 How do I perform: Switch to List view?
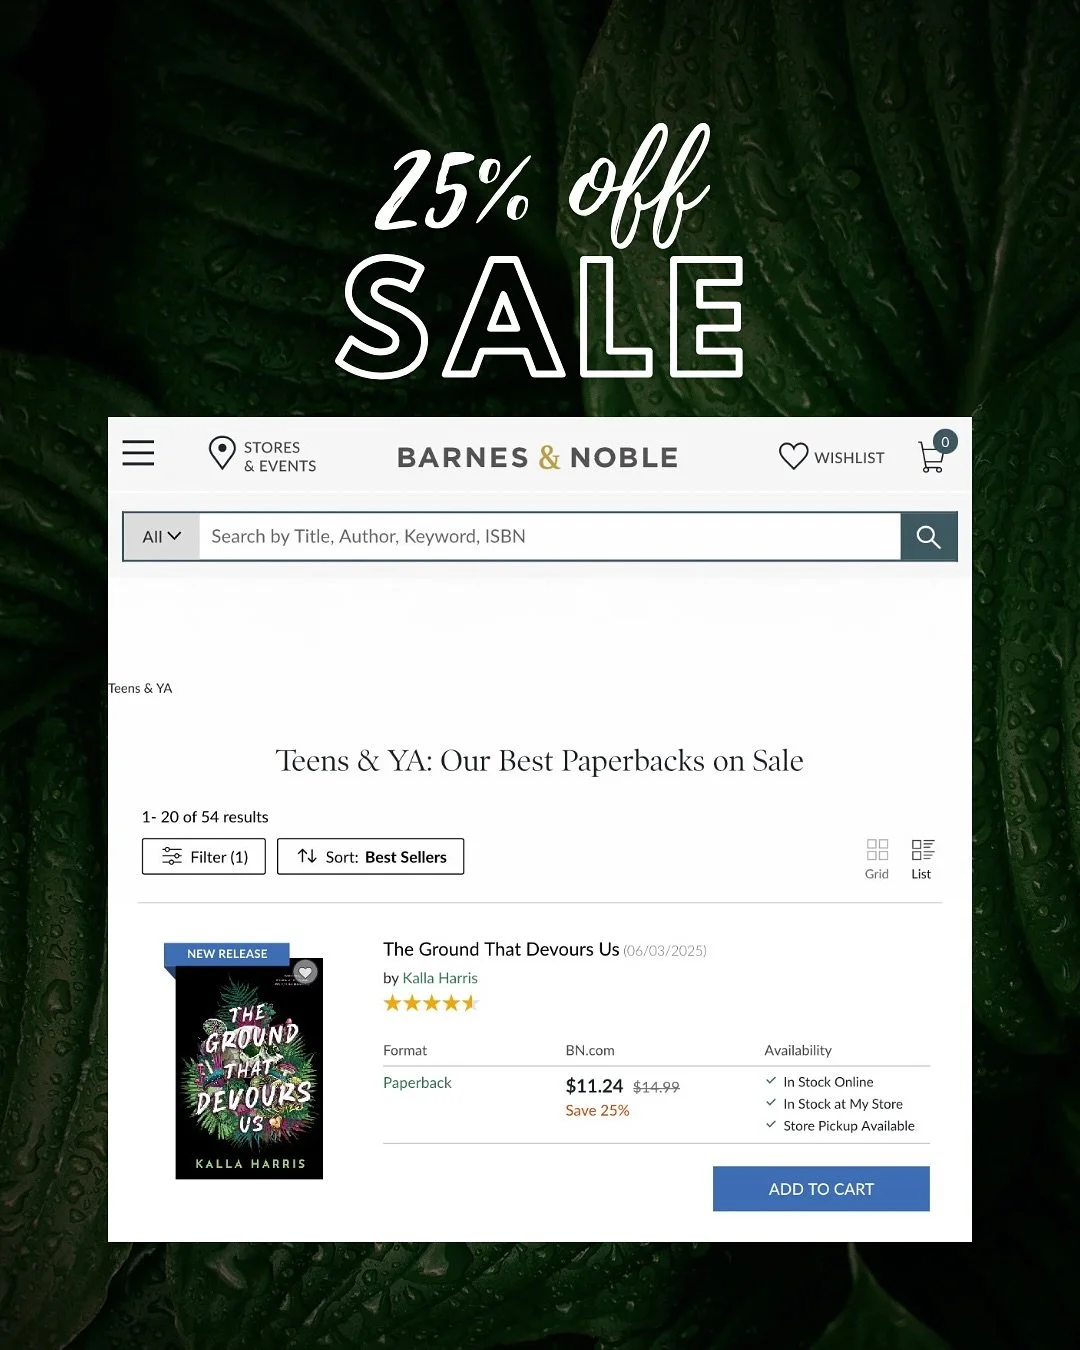(x=922, y=859)
